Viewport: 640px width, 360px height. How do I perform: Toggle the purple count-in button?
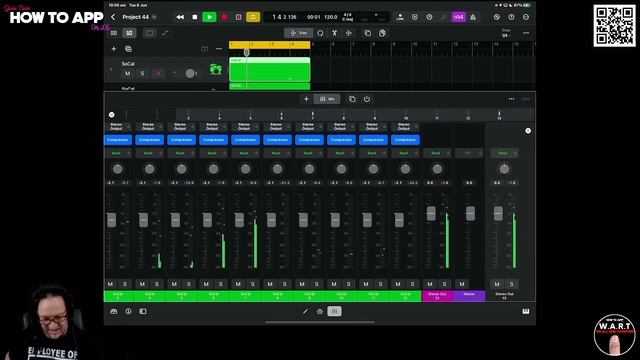point(458,17)
